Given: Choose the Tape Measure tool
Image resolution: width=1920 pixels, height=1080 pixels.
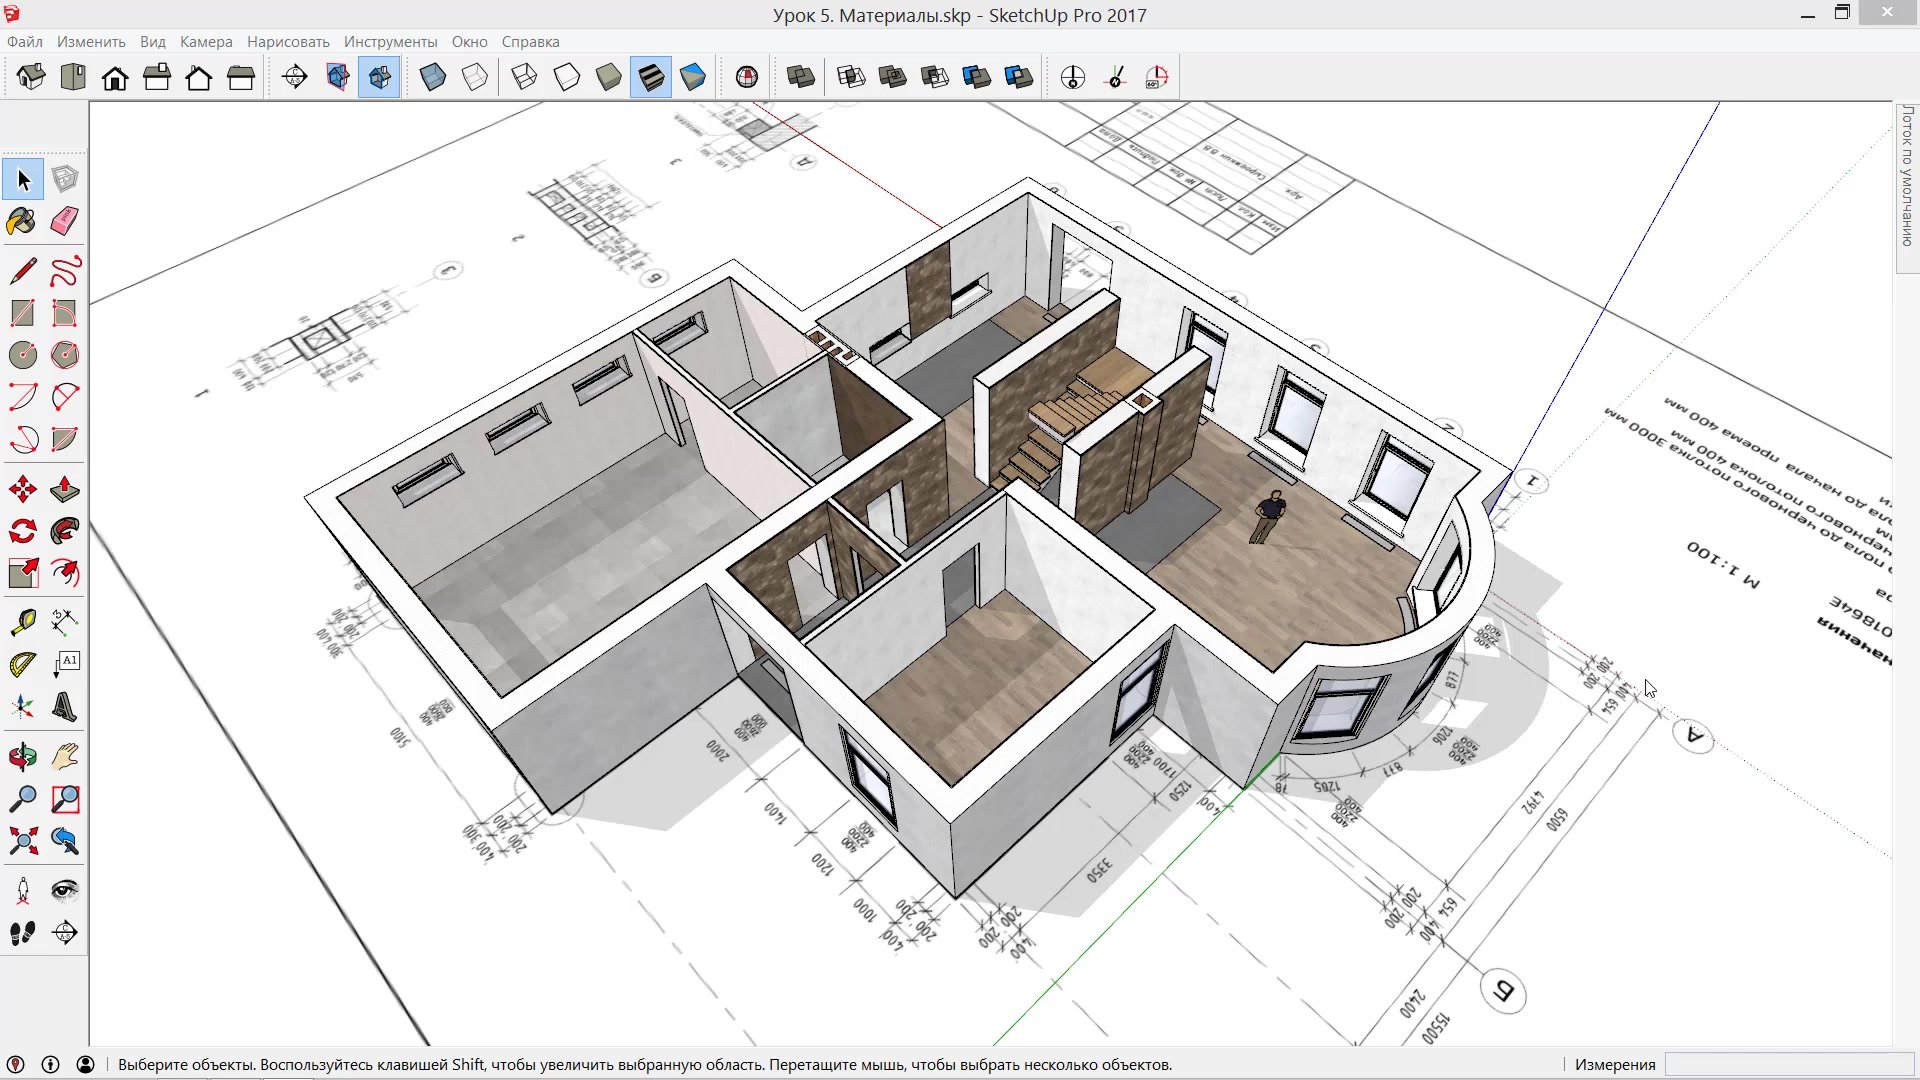Looking at the screenshot, I should click(22, 622).
